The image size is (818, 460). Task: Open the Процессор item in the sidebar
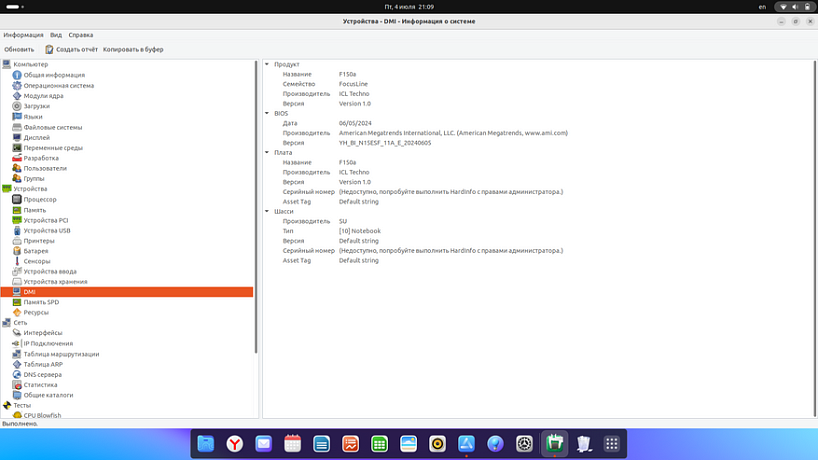[40, 199]
